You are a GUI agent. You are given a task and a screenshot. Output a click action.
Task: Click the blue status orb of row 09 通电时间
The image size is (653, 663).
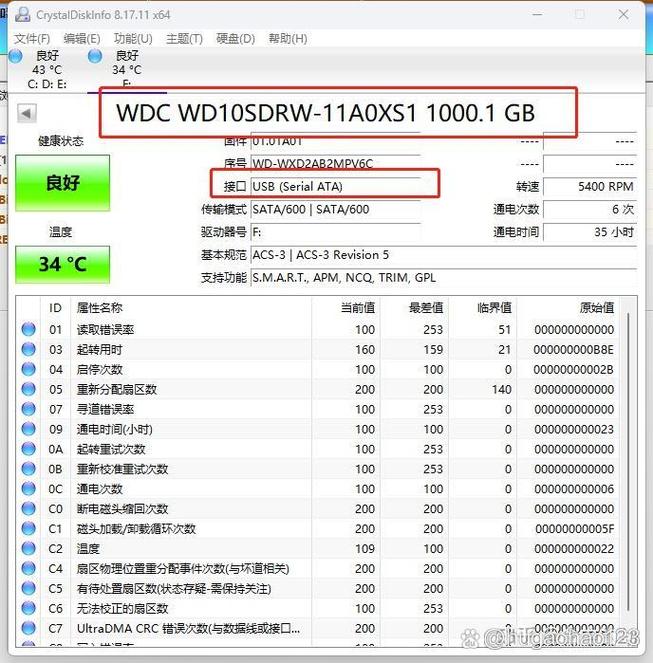click(28, 428)
